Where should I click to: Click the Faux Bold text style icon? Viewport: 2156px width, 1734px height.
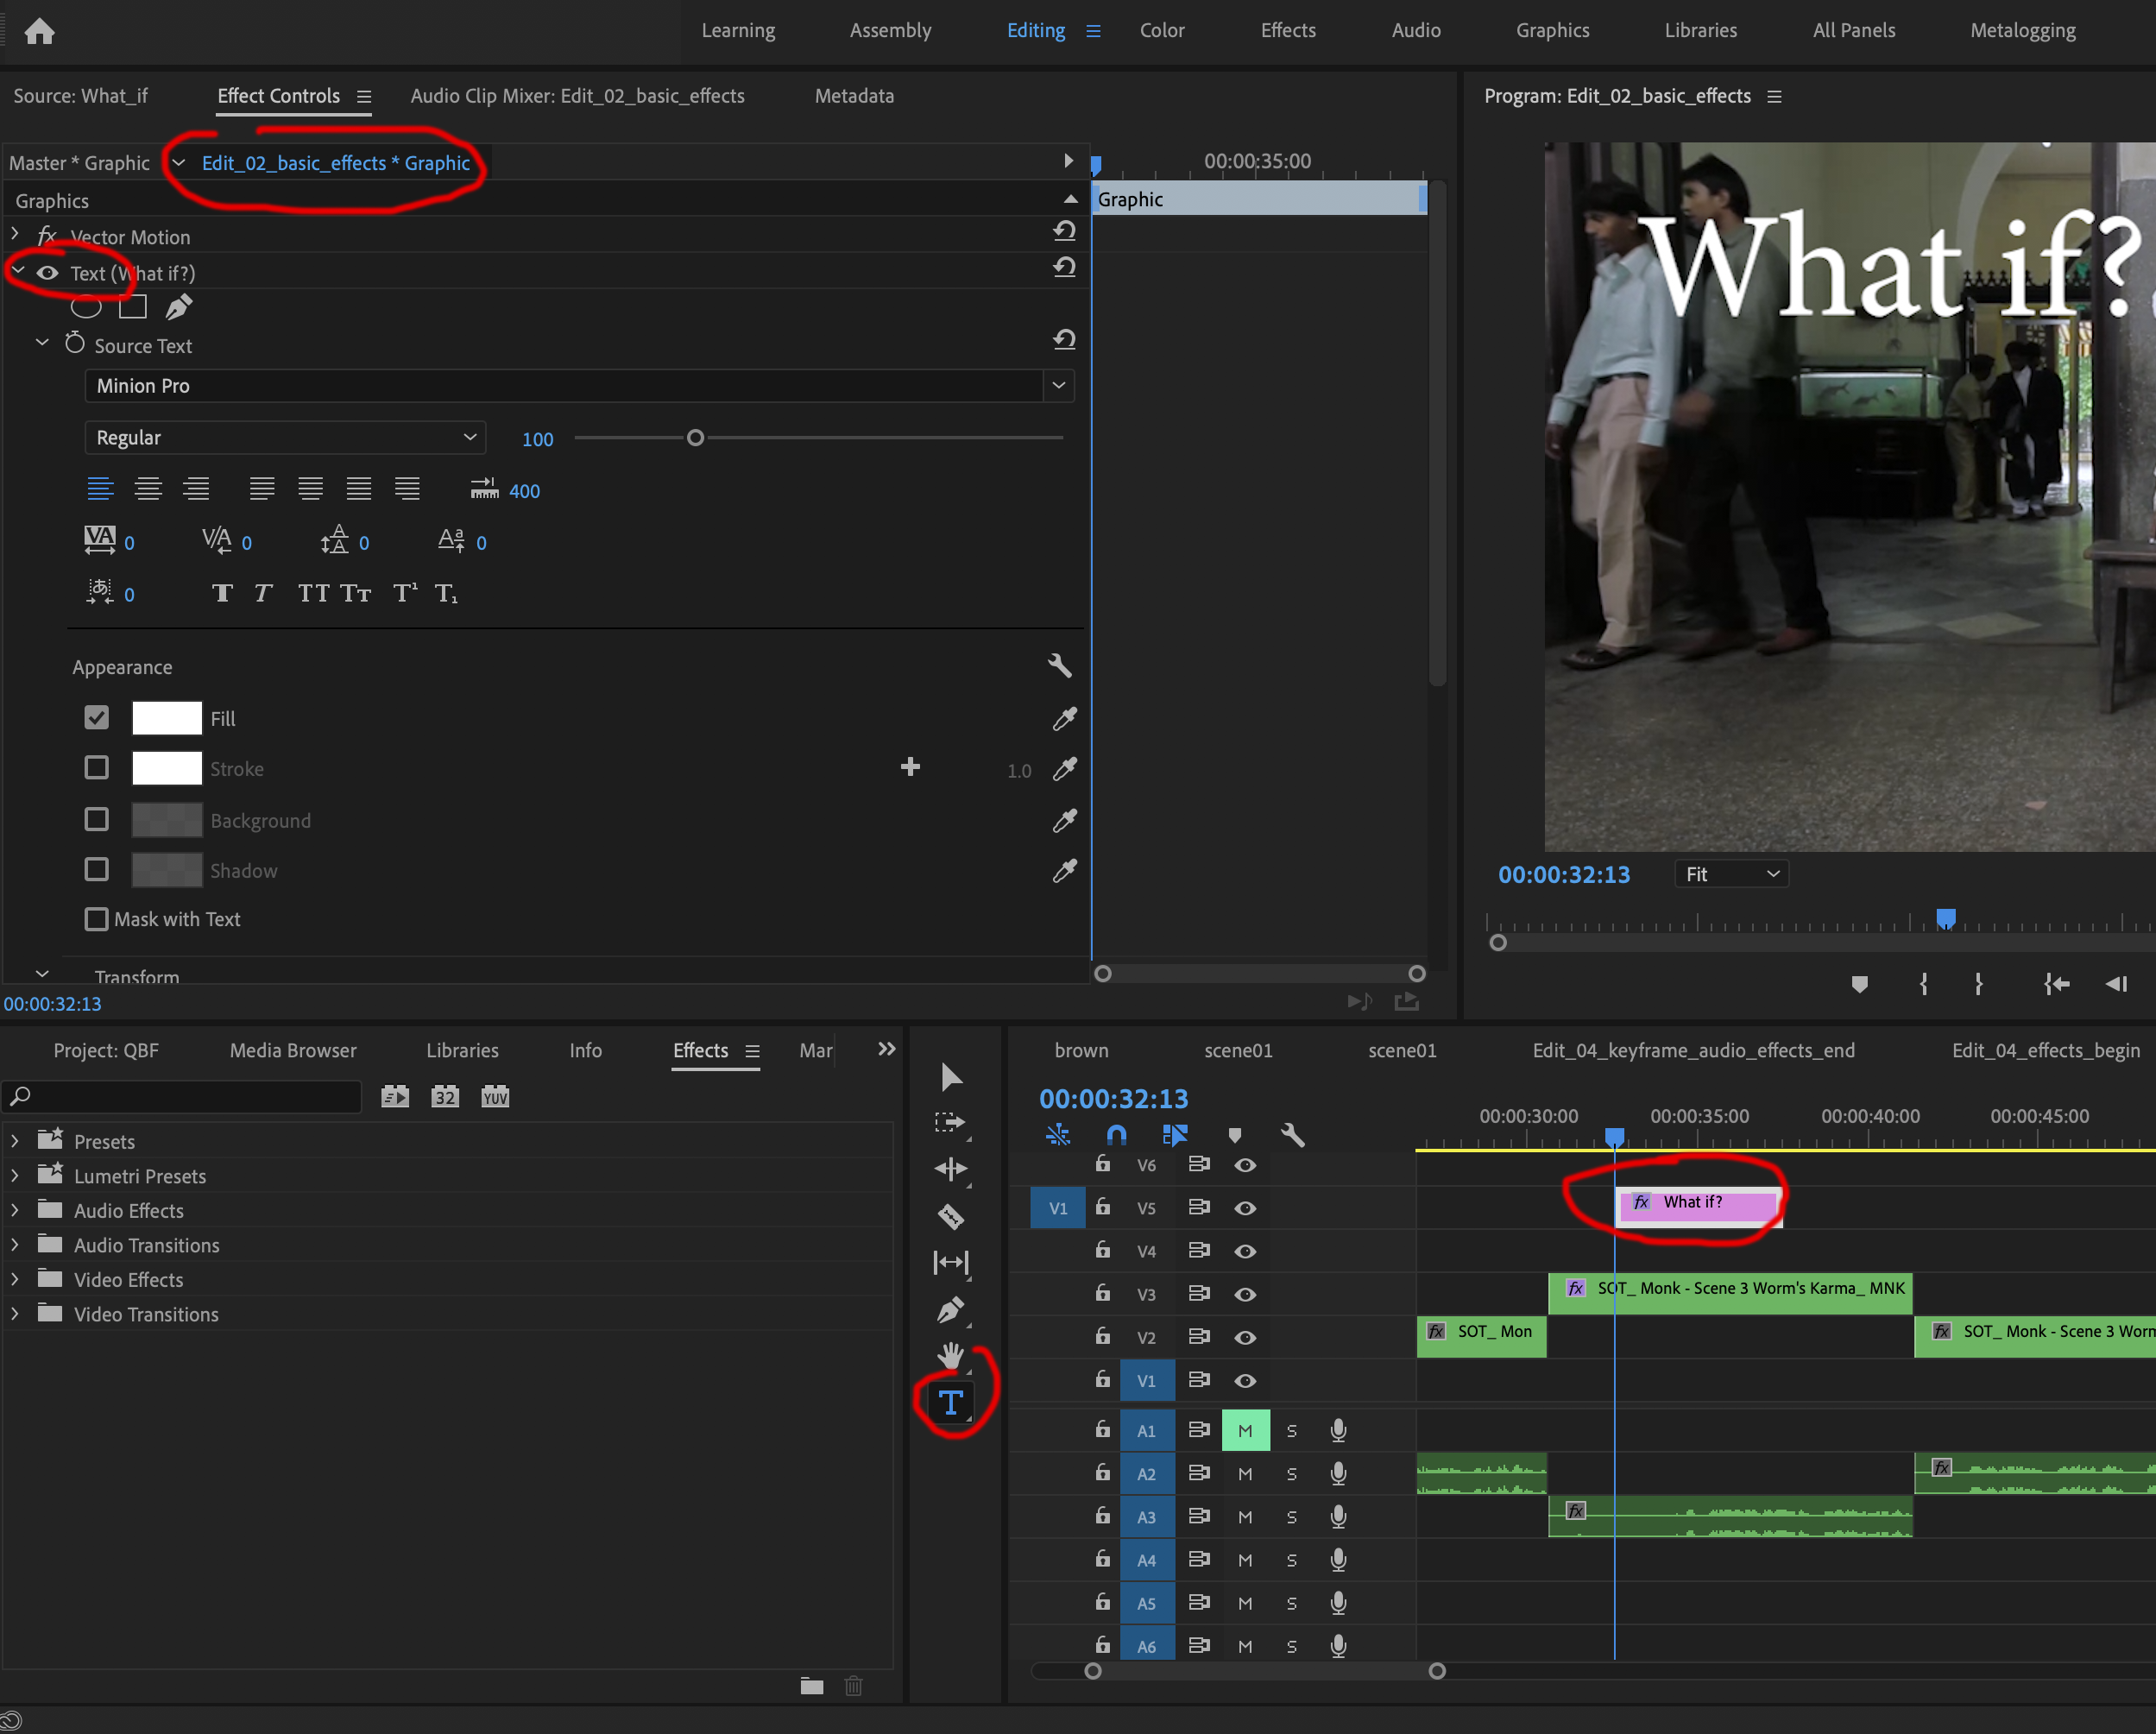[x=222, y=594]
